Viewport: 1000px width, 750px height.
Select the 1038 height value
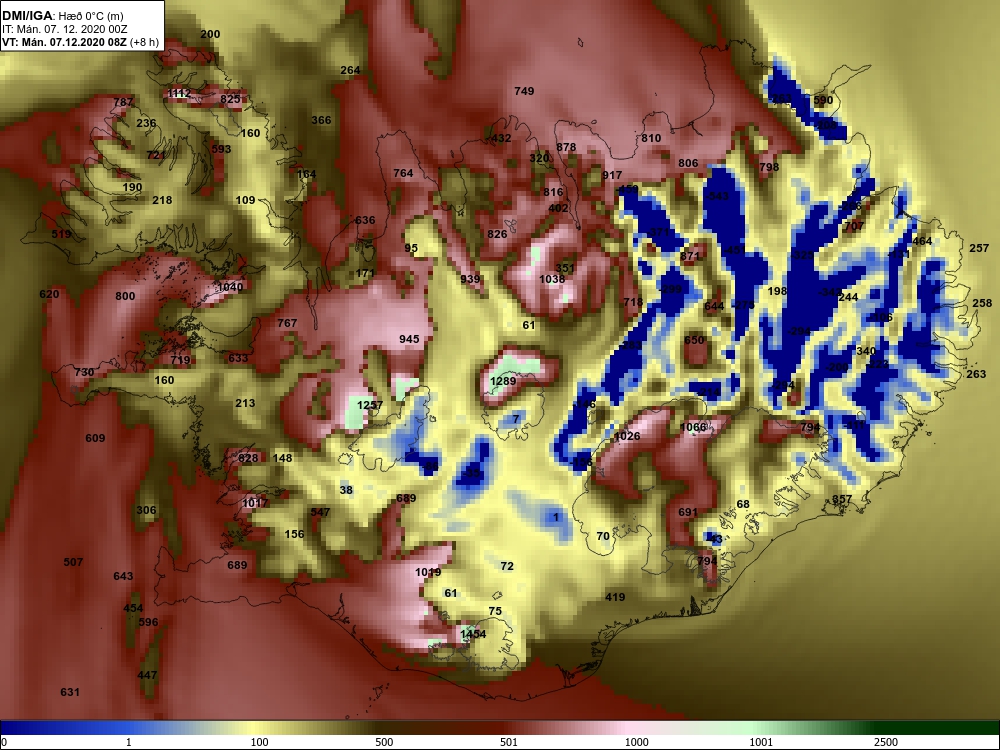coord(552,279)
